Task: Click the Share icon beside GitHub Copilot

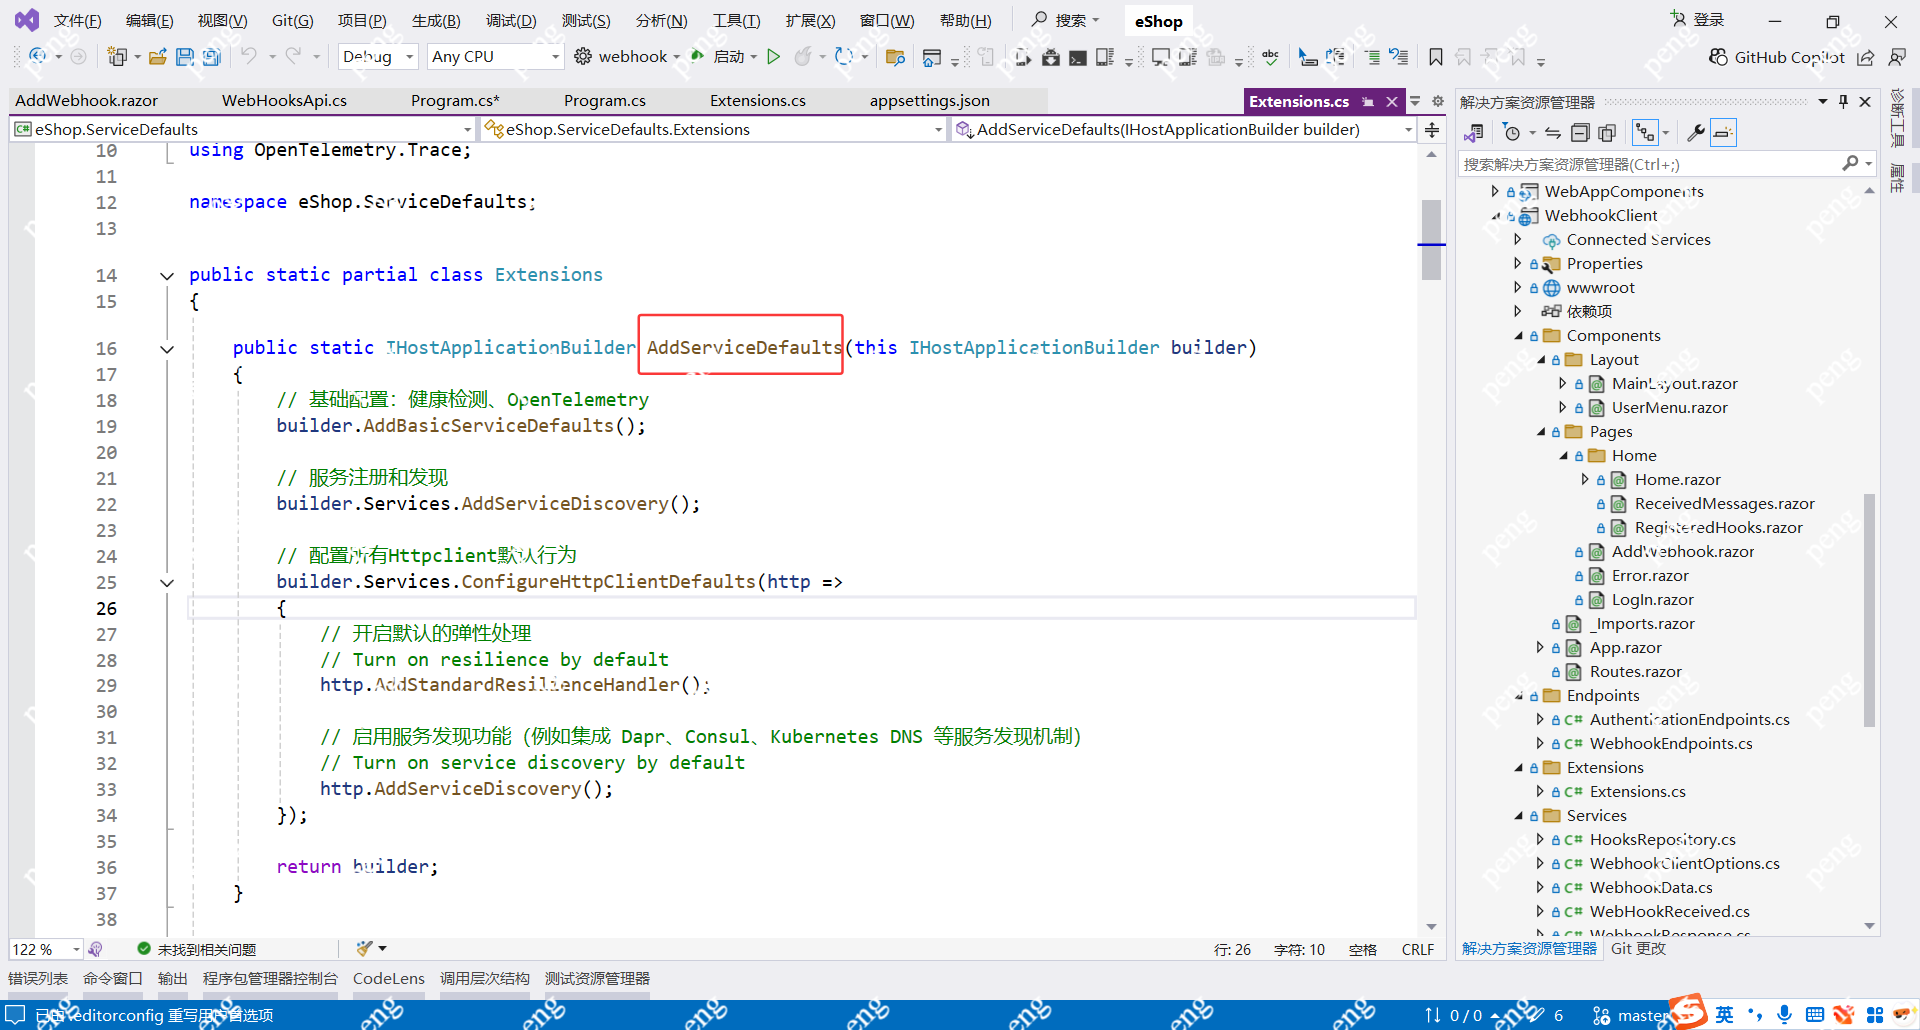Action: tap(1866, 57)
